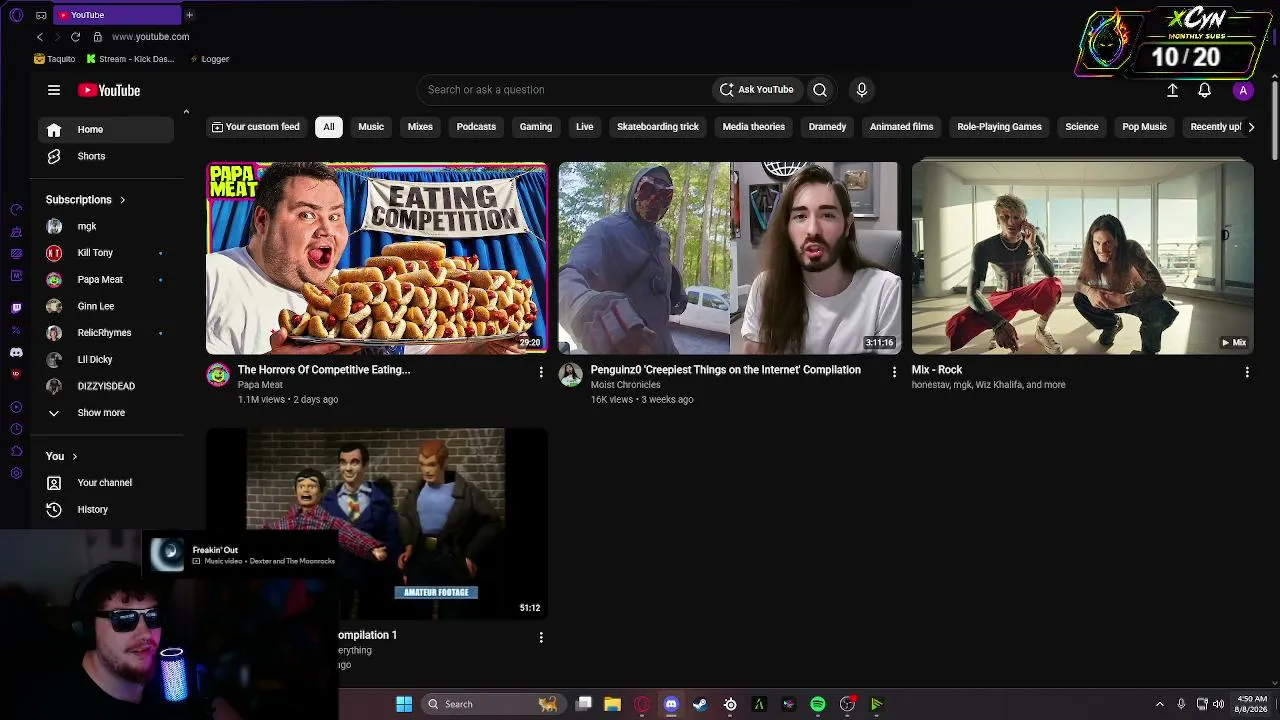Screen dimensions: 1280x720
Task: Open the Stream - Kick Dashboard bookmark
Action: (130, 59)
